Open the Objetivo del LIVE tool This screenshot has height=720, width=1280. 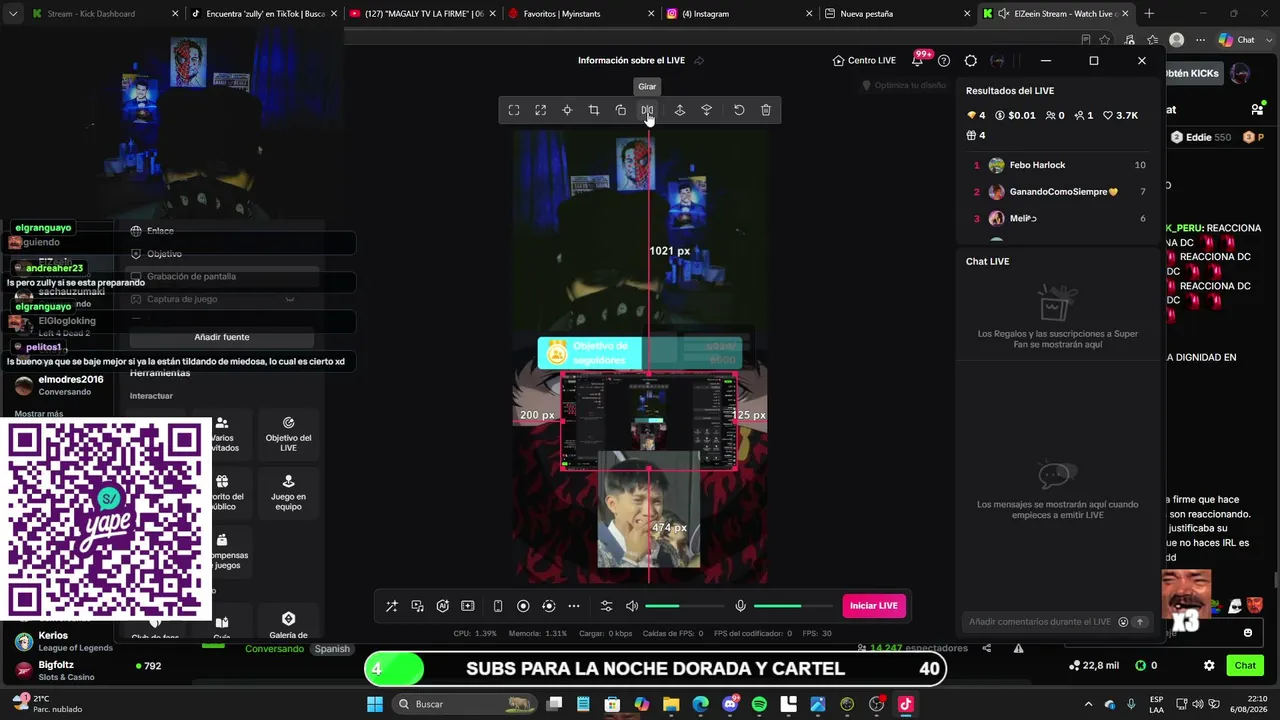pos(288,434)
